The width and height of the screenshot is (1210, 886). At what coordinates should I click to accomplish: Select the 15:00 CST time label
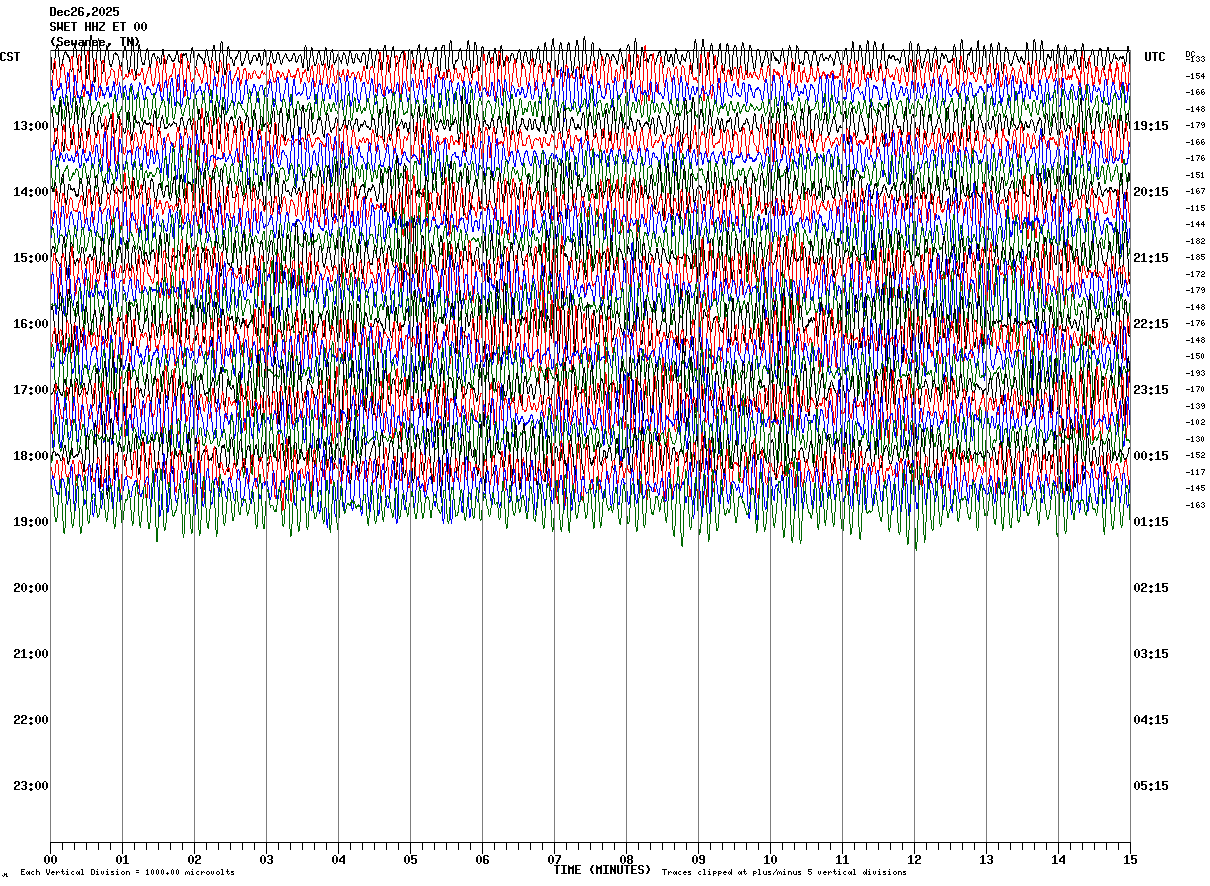[31, 258]
